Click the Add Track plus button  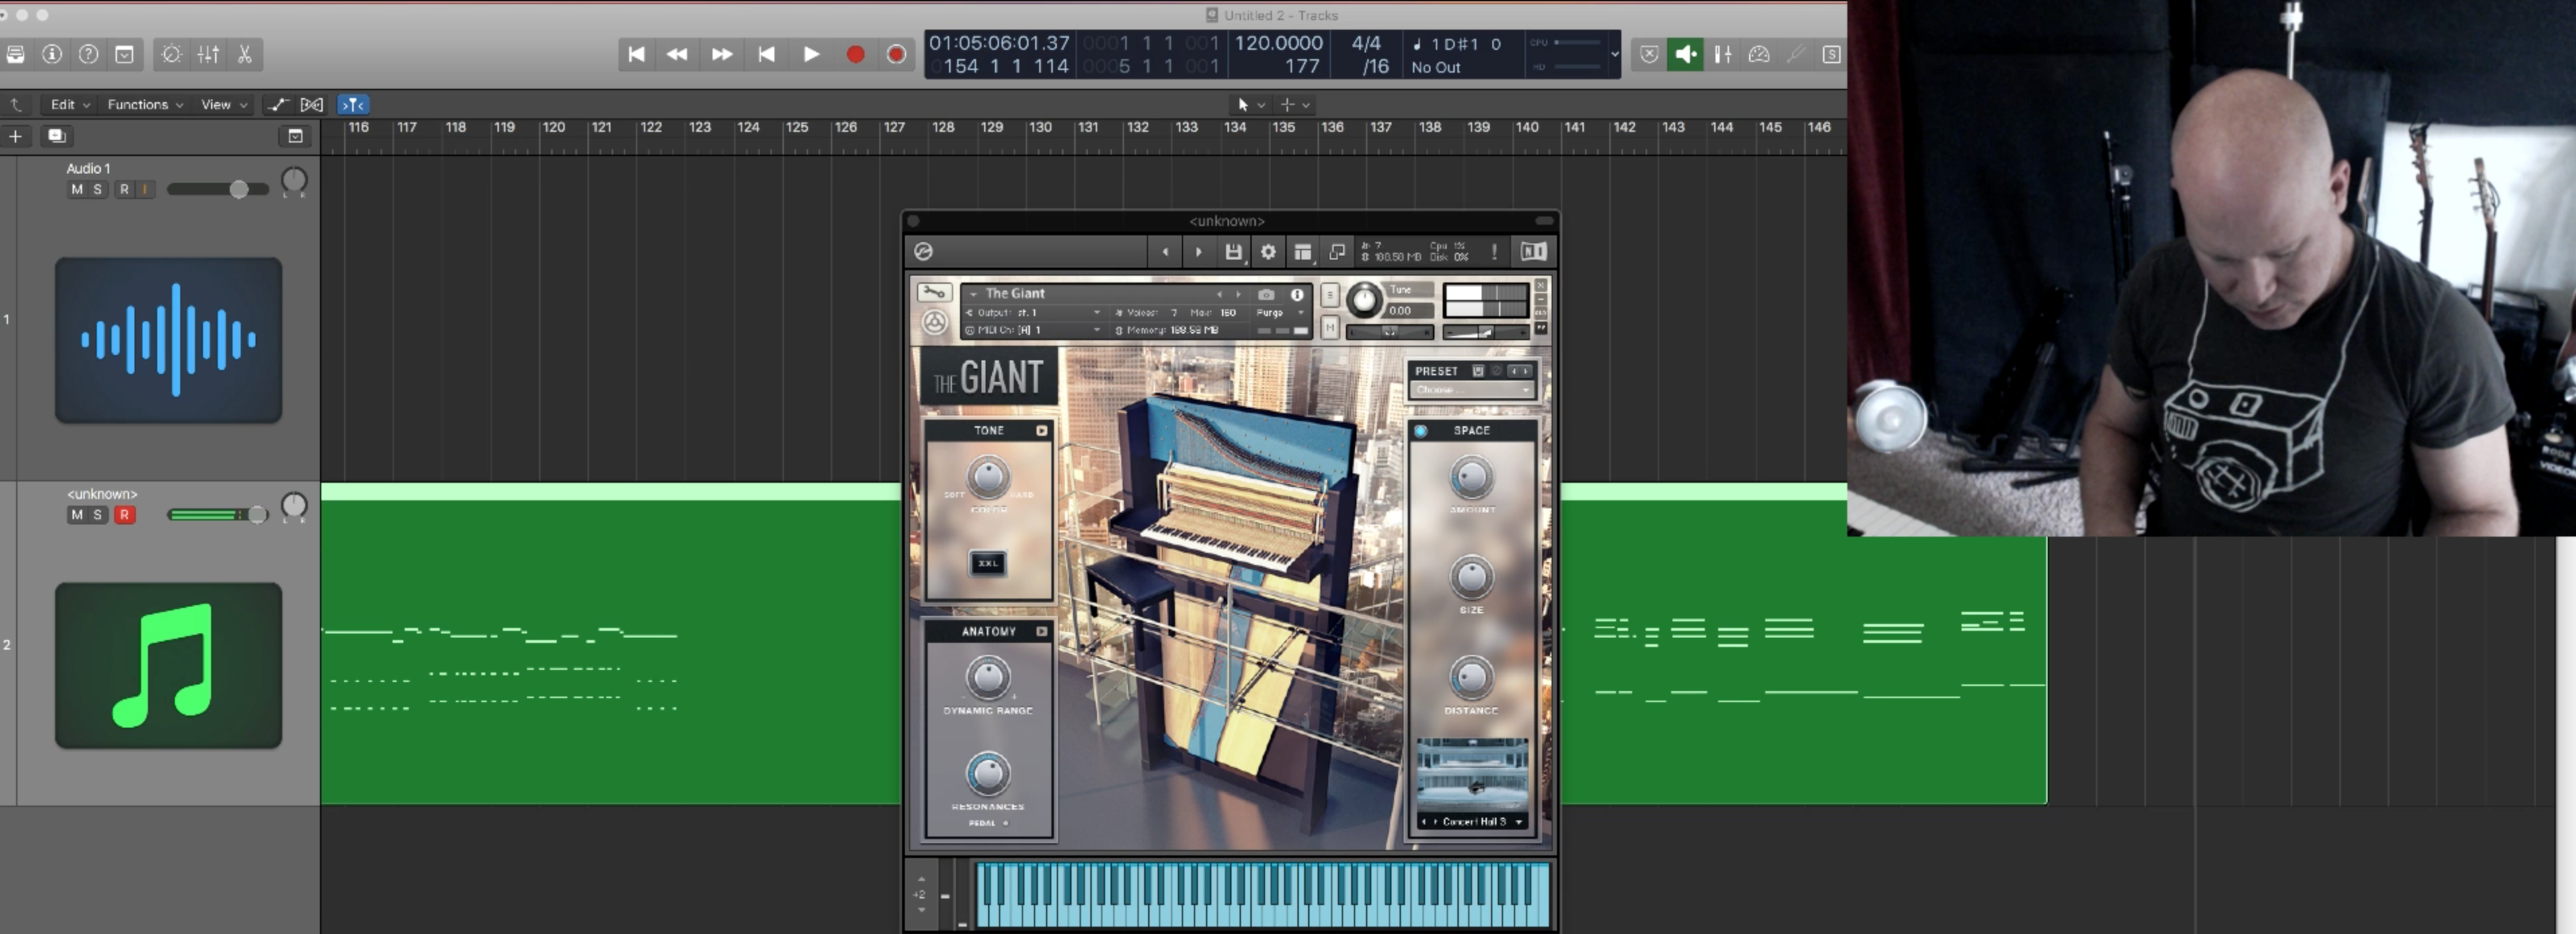(15, 136)
